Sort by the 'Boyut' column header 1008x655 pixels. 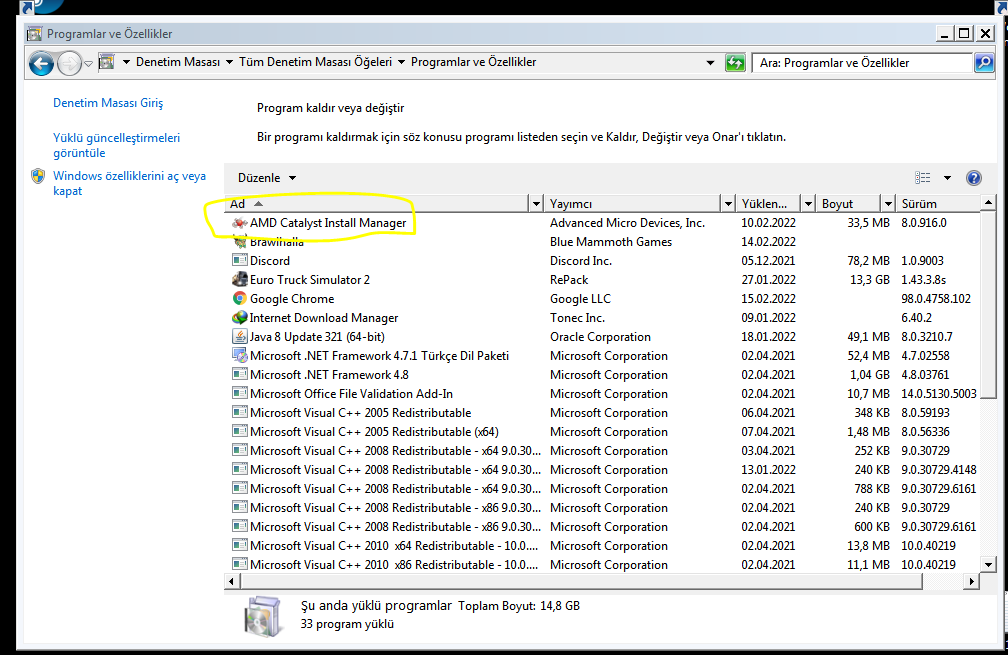848,204
